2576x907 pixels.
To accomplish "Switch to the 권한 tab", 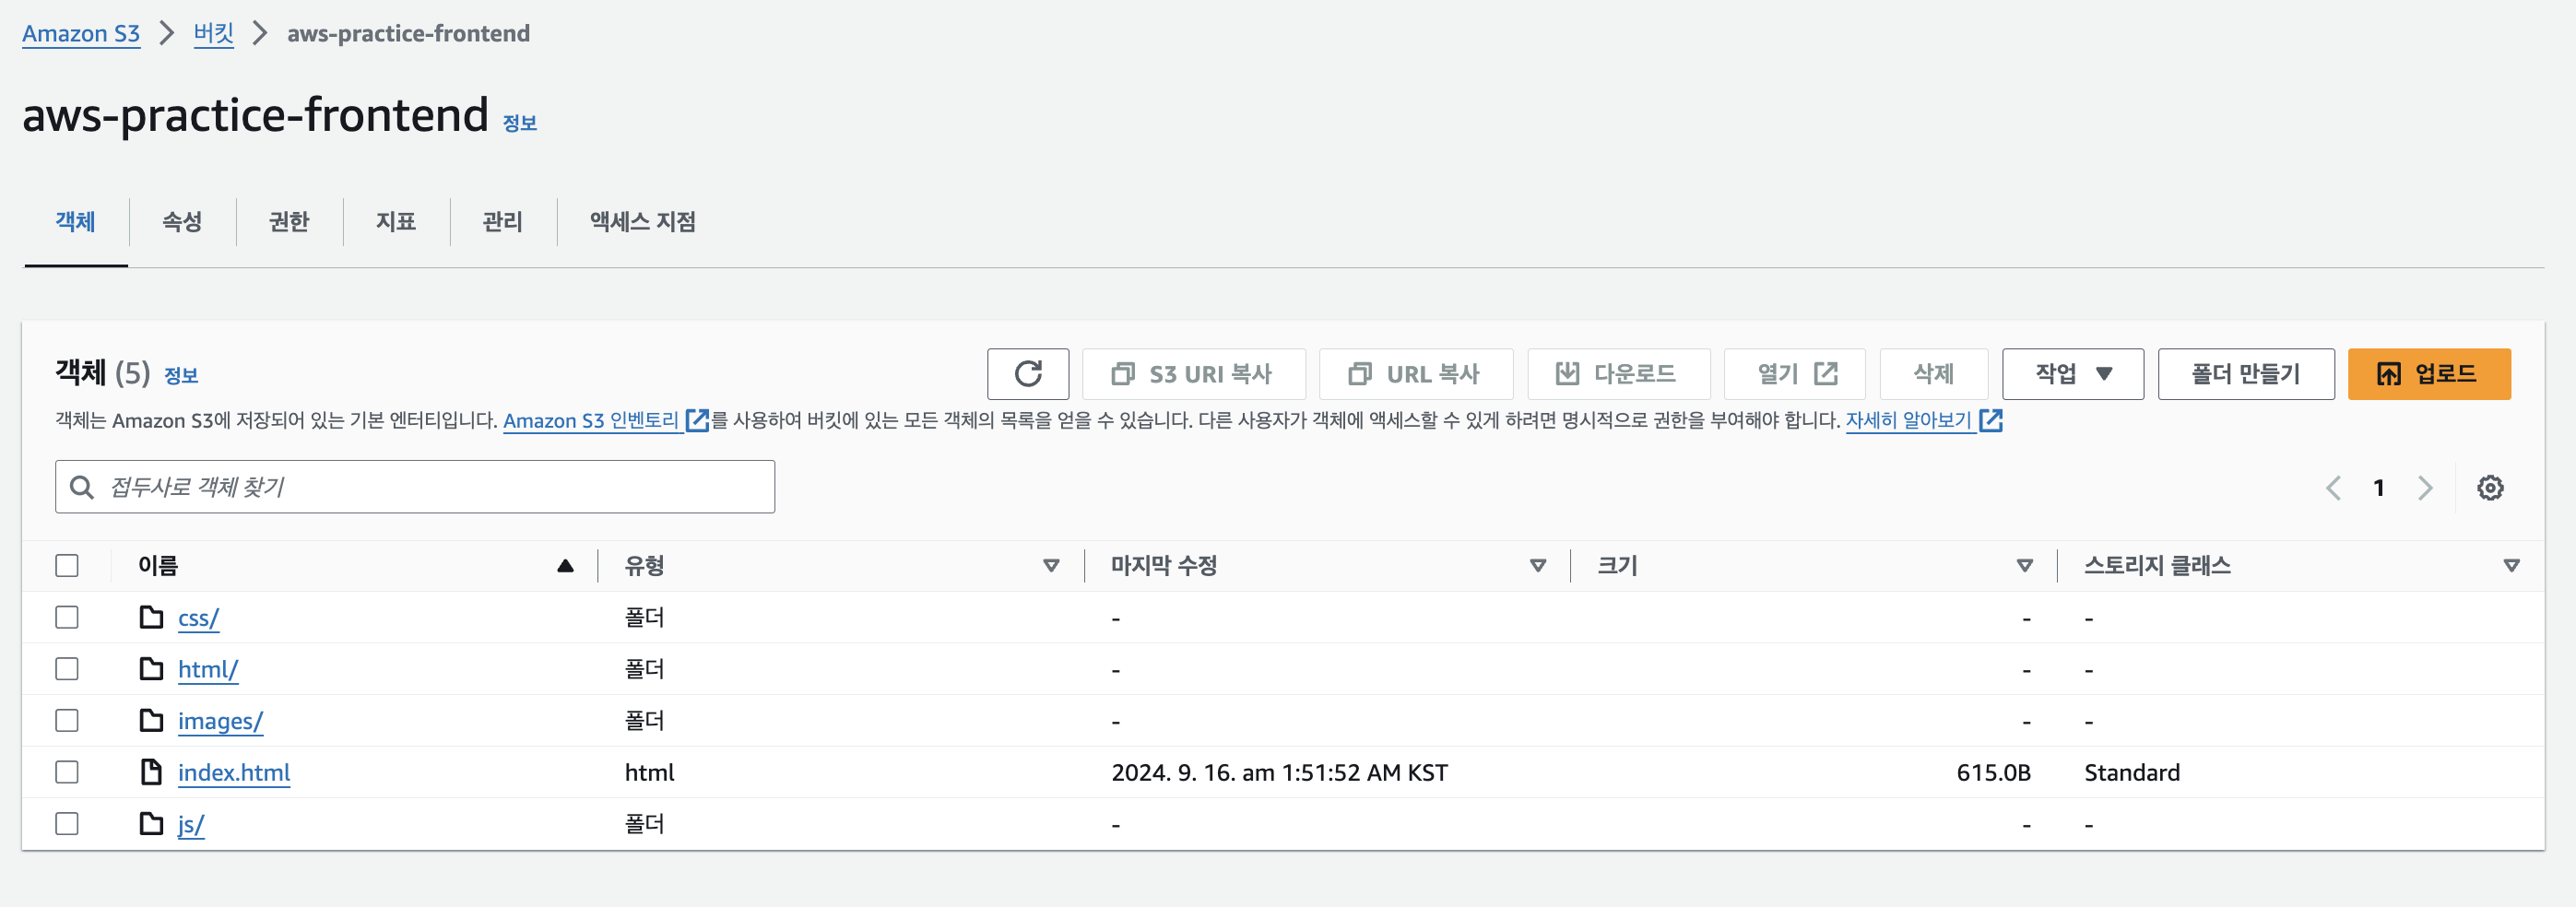I will pos(289,222).
